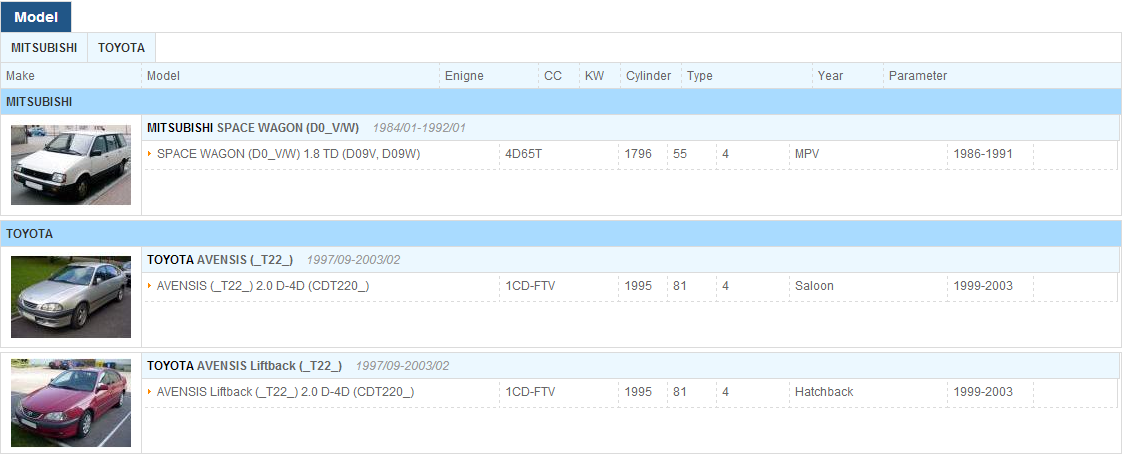Click the Enigne column header
The width and height of the screenshot is (1125, 457).
tap(464, 76)
